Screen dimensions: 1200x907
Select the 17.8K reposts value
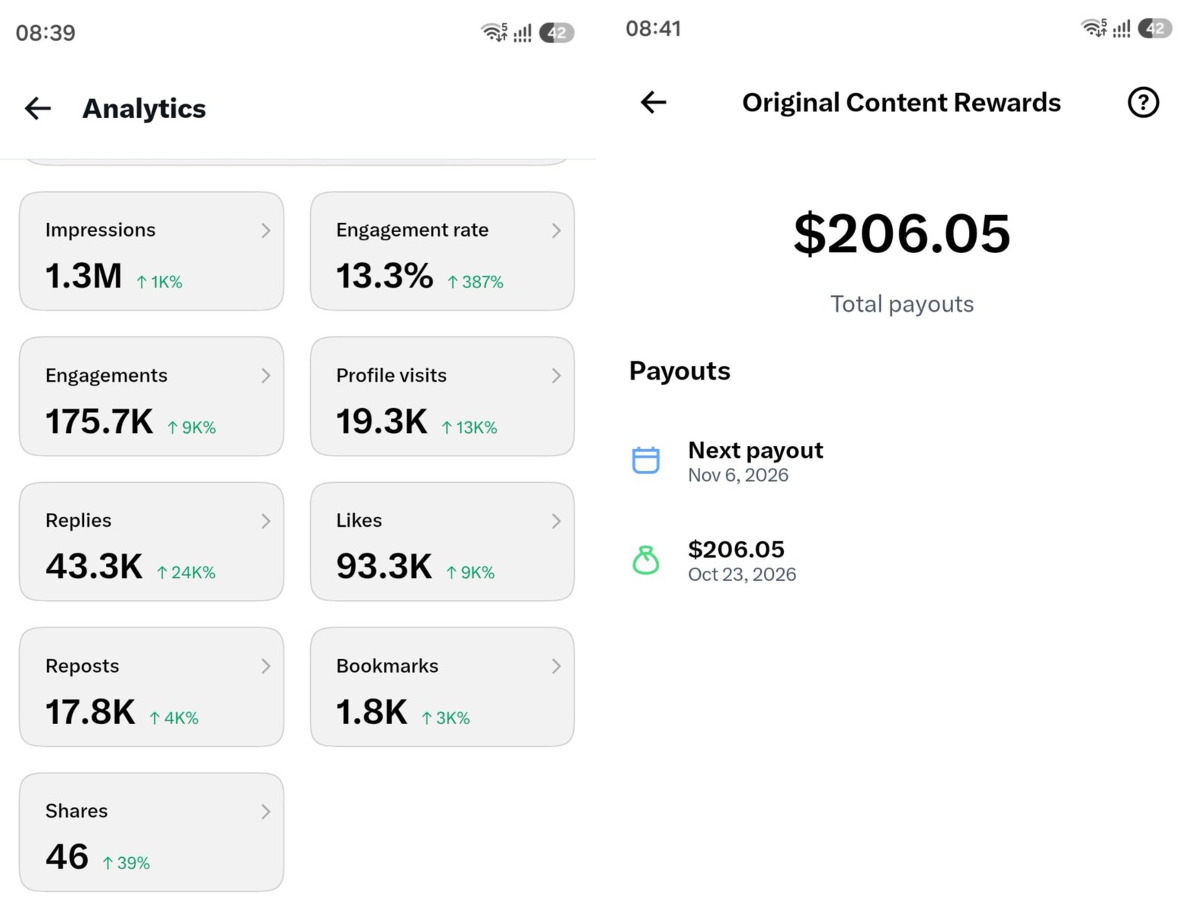pyautogui.click(x=90, y=712)
